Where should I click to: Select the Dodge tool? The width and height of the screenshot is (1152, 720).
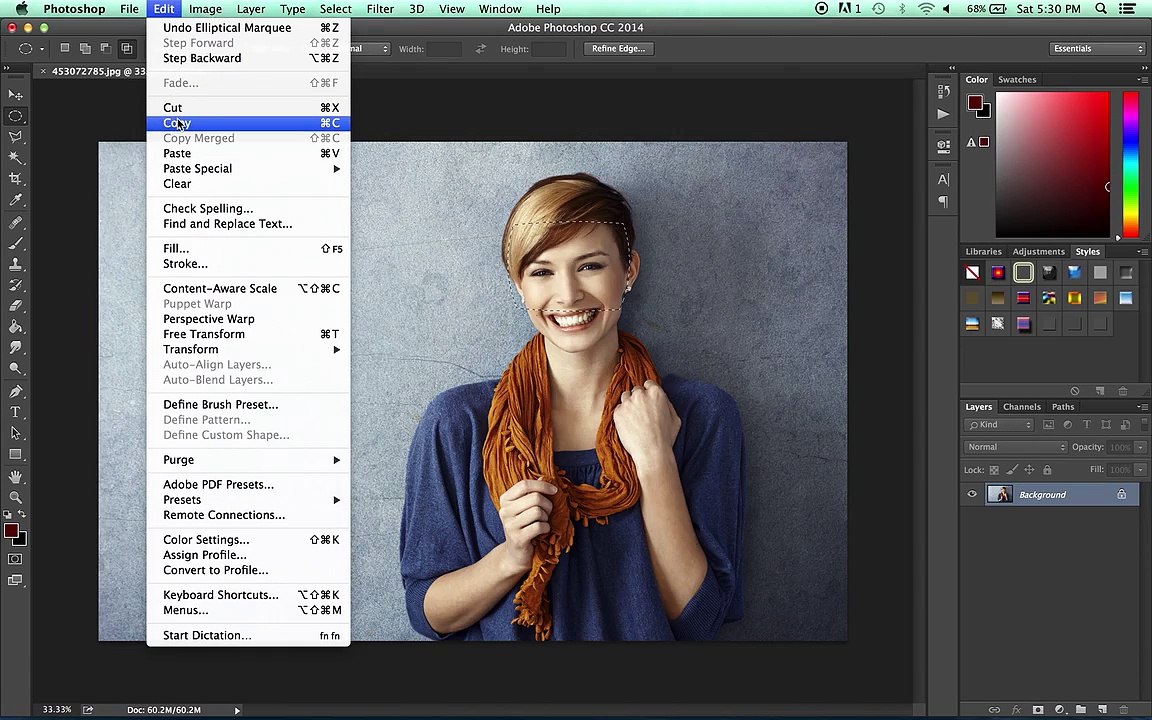[15, 368]
